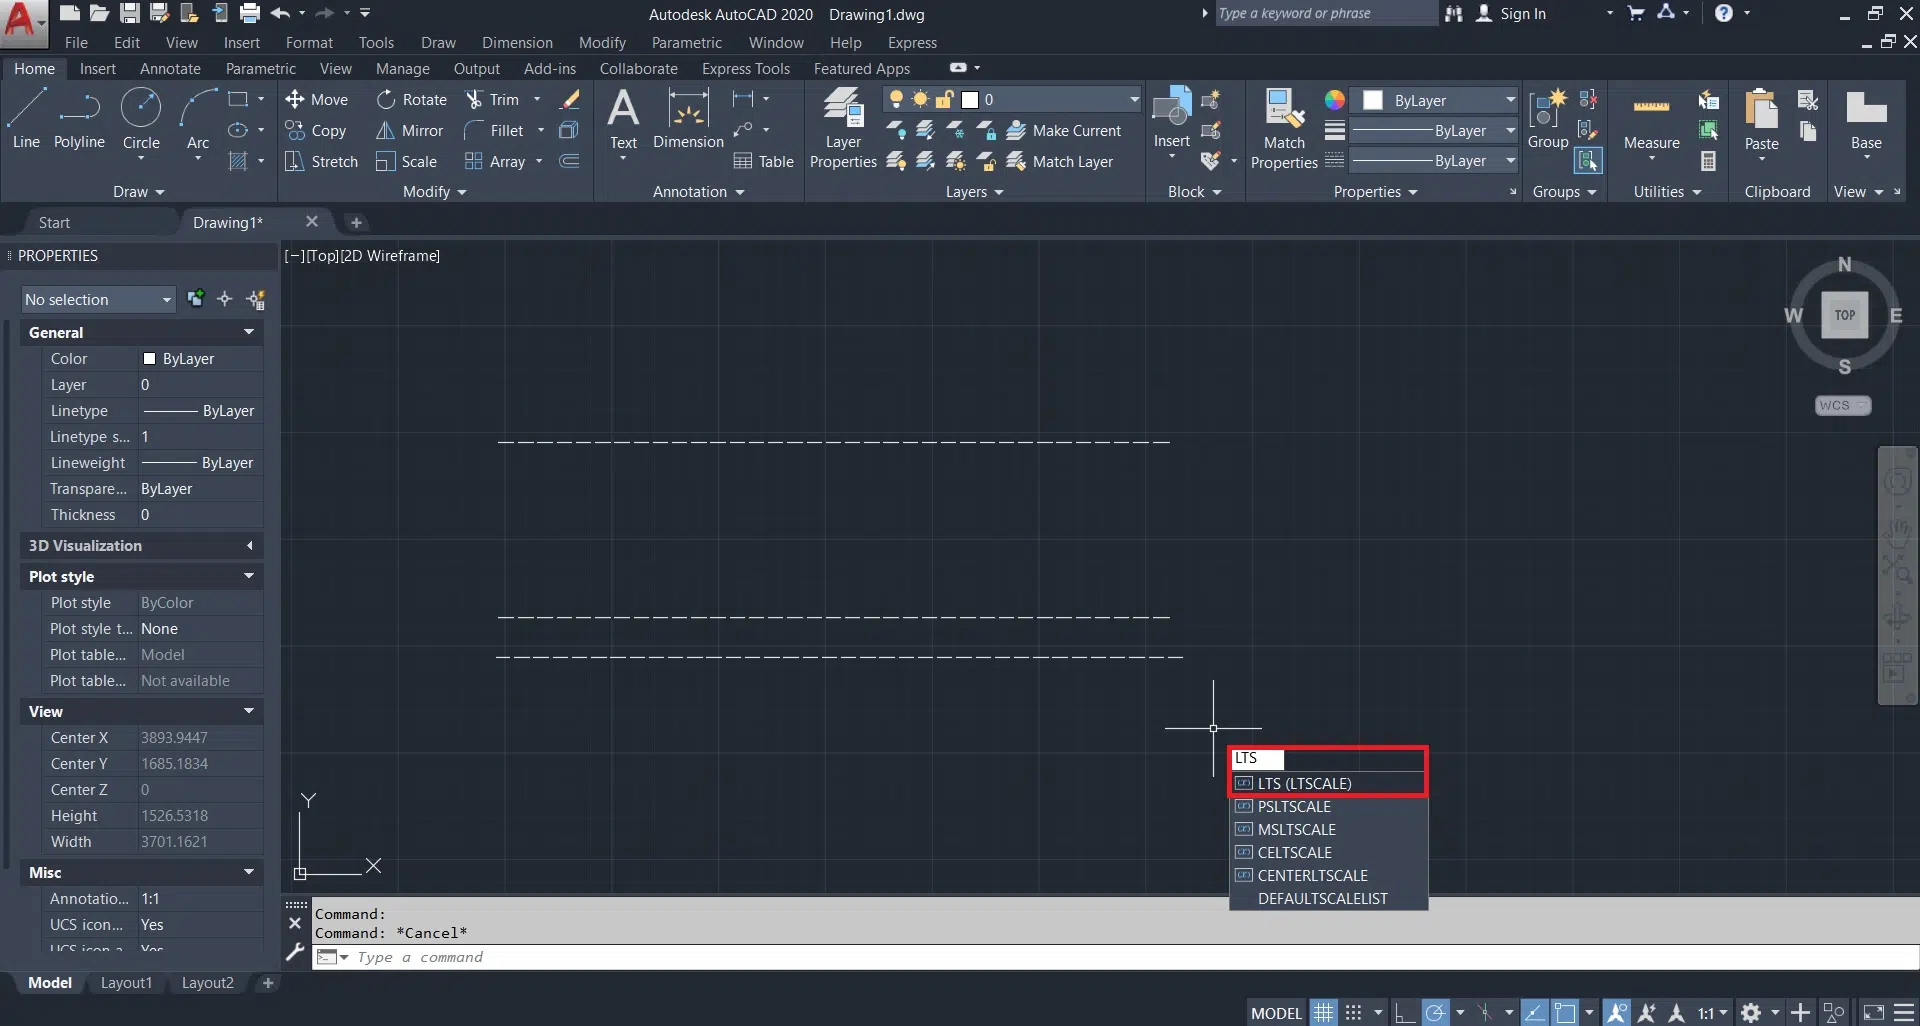Open the layer 0 dropdown list
This screenshot has width=1920, height=1026.
1133,100
